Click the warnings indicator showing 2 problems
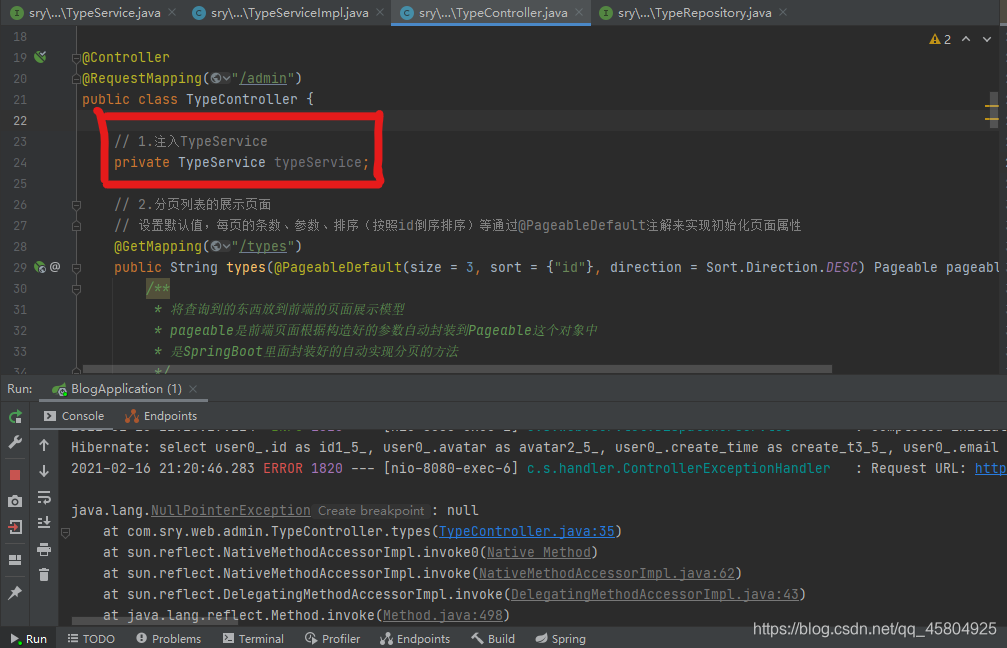This screenshot has height=648, width=1007. coord(940,39)
